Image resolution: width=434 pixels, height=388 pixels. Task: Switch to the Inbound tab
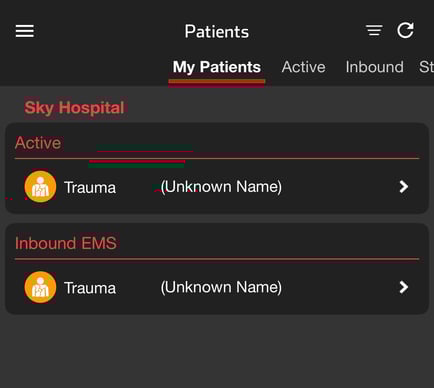point(374,67)
